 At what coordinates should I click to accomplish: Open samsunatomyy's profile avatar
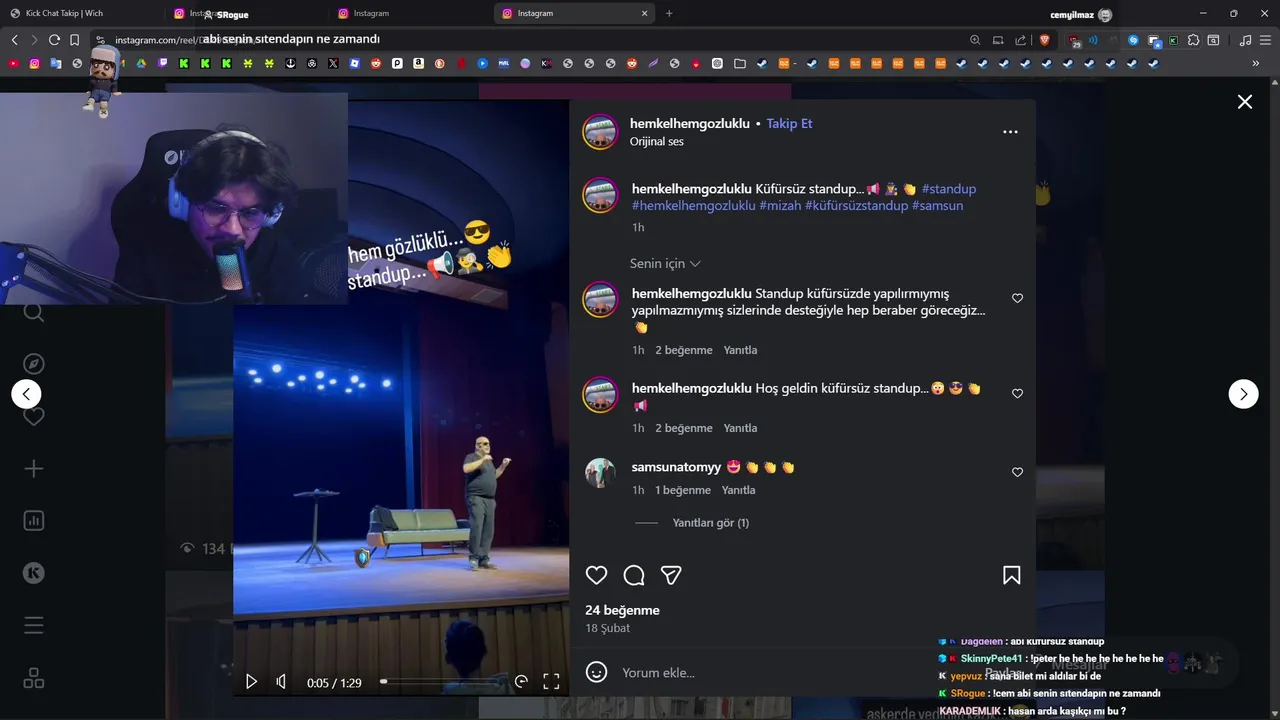coord(601,473)
